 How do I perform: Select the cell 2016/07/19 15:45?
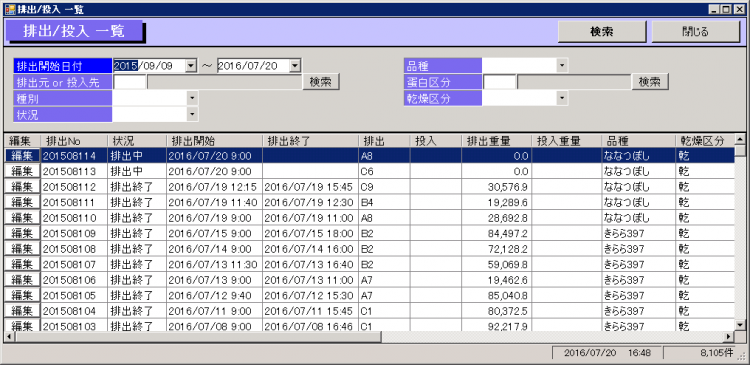click(310, 187)
